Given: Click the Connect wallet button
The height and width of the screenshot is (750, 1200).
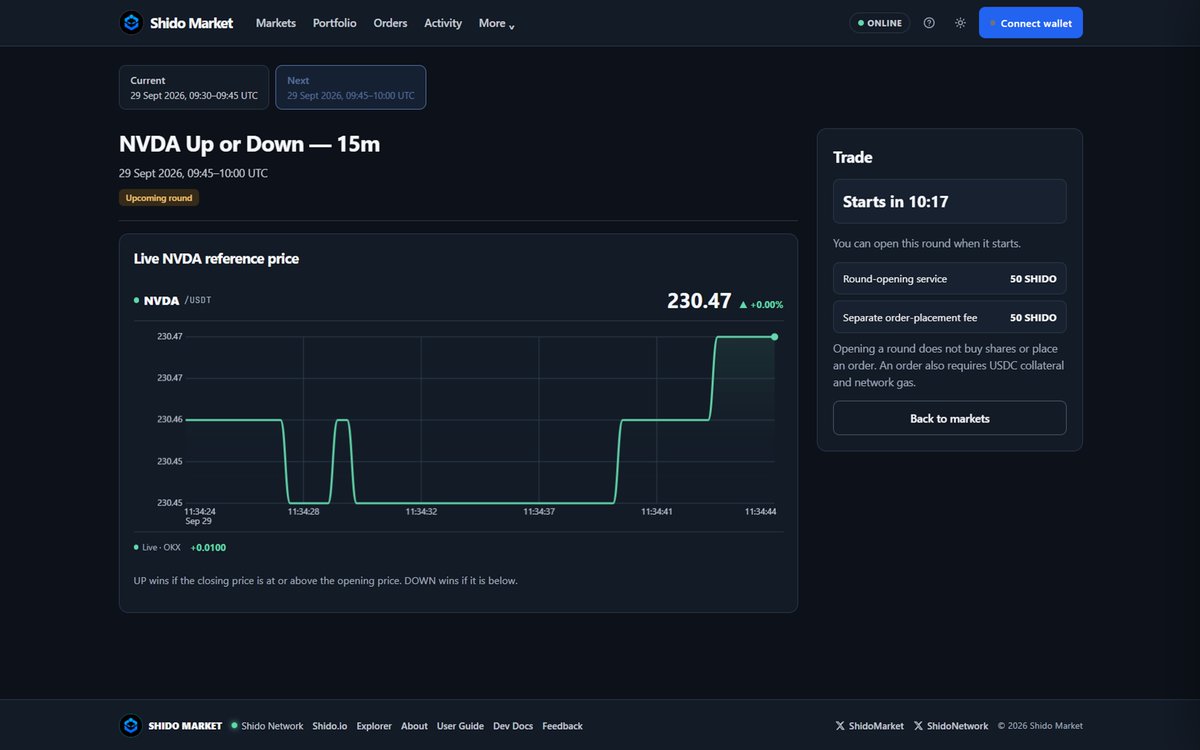Looking at the screenshot, I should coord(1031,23).
